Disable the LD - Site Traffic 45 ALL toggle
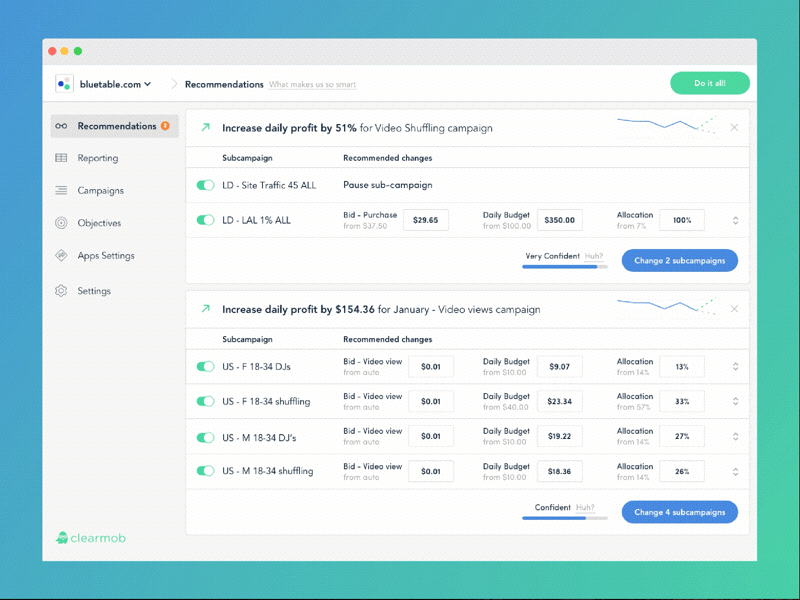This screenshot has height=600, width=800. (x=204, y=185)
